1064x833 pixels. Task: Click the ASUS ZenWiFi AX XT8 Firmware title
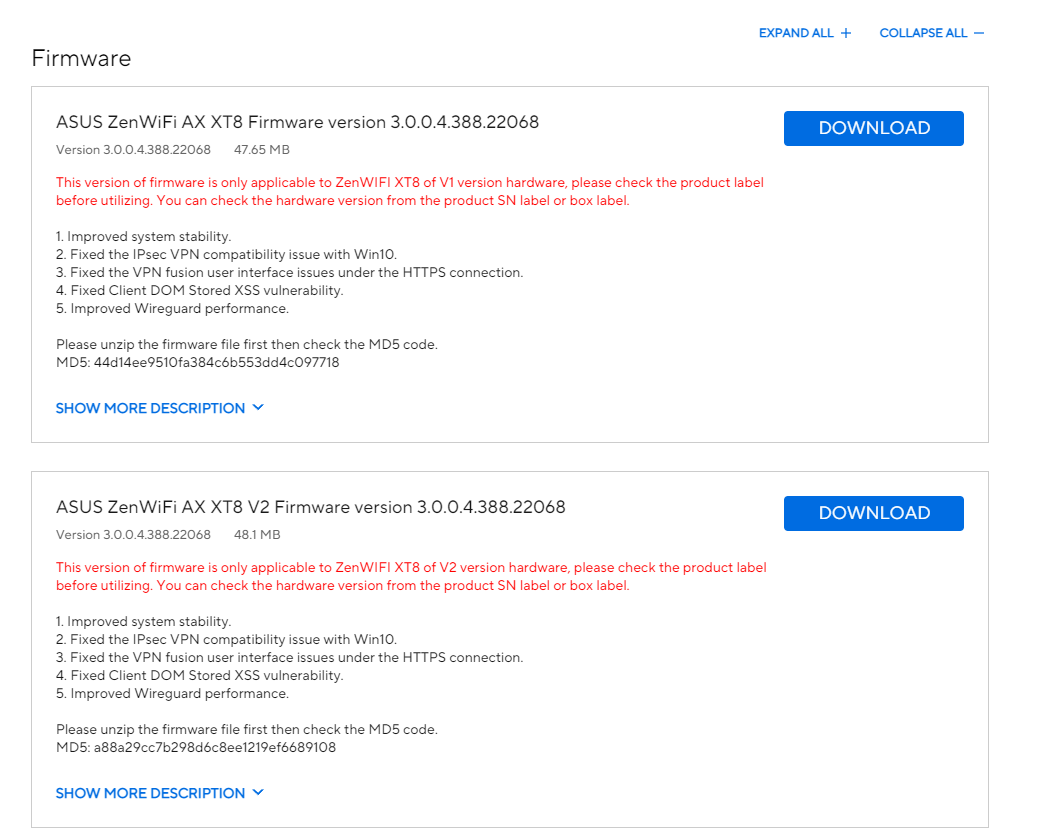pyautogui.click(x=297, y=122)
